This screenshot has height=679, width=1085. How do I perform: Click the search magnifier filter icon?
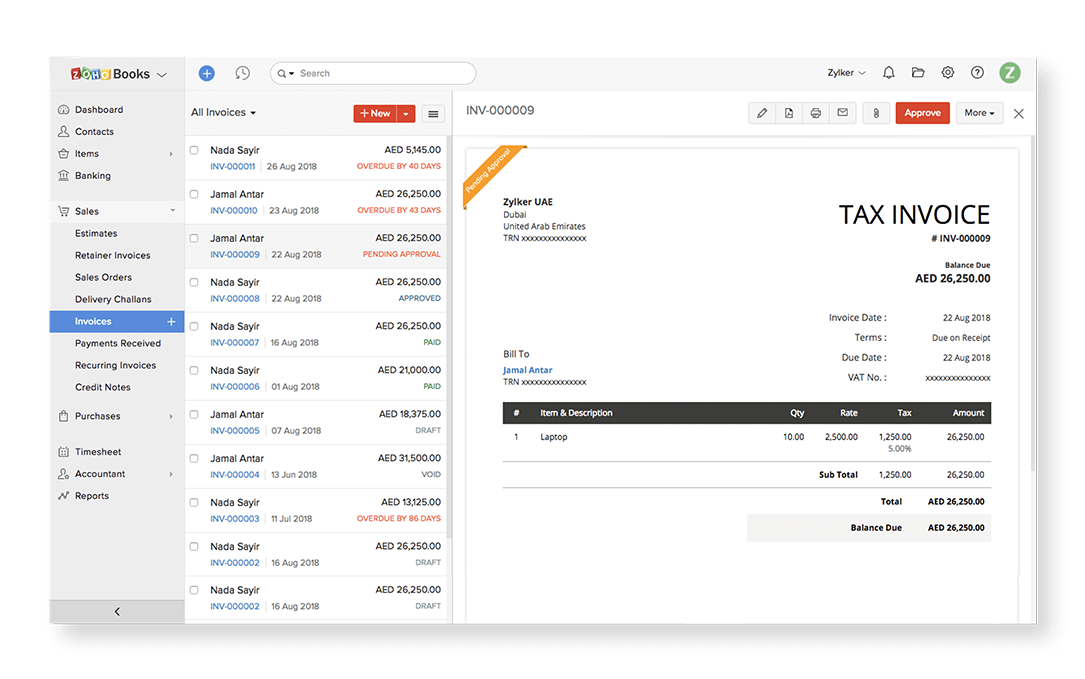coord(285,73)
